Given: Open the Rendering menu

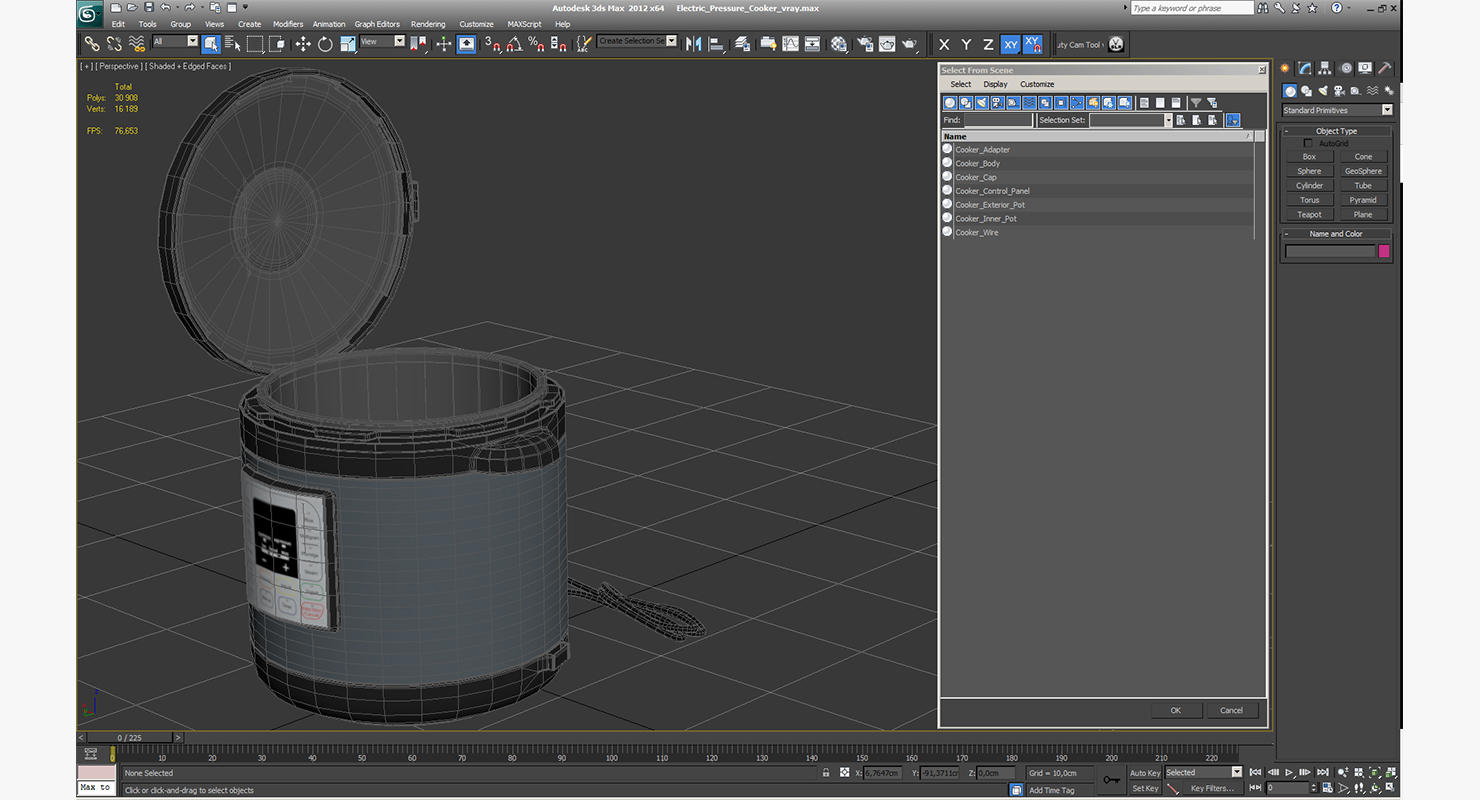Looking at the screenshot, I should [428, 24].
